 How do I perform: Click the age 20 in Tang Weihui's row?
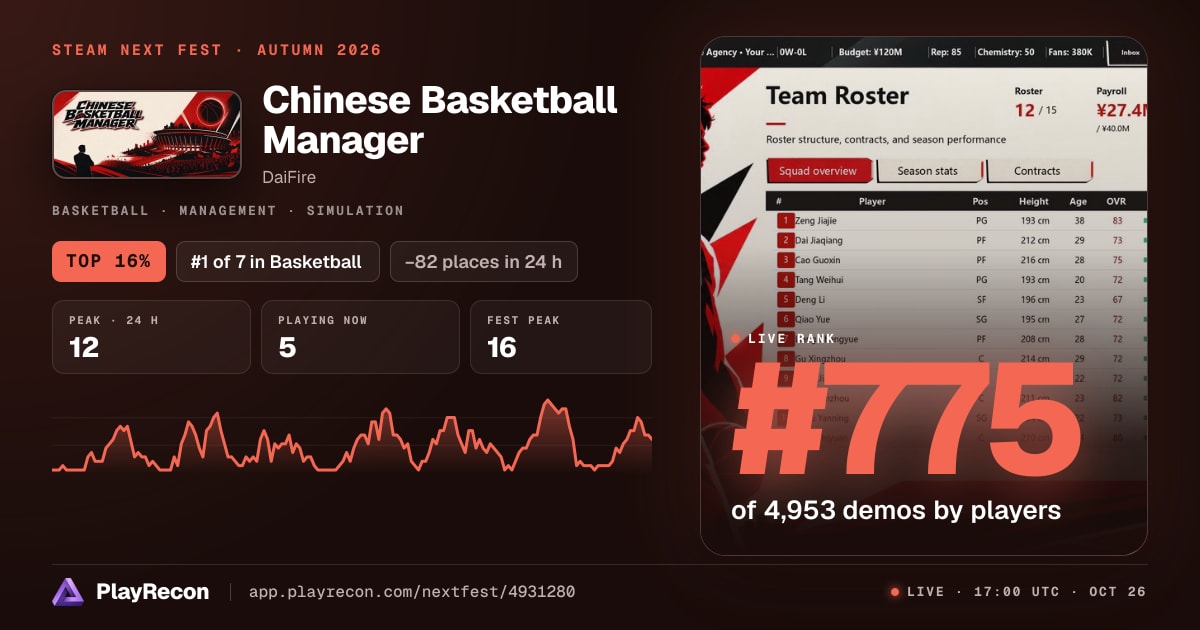click(1079, 280)
